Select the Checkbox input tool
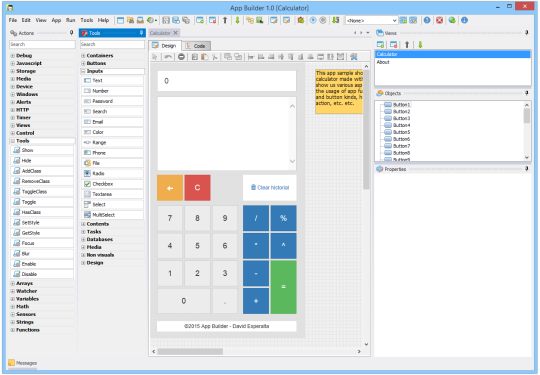 click(x=113, y=184)
